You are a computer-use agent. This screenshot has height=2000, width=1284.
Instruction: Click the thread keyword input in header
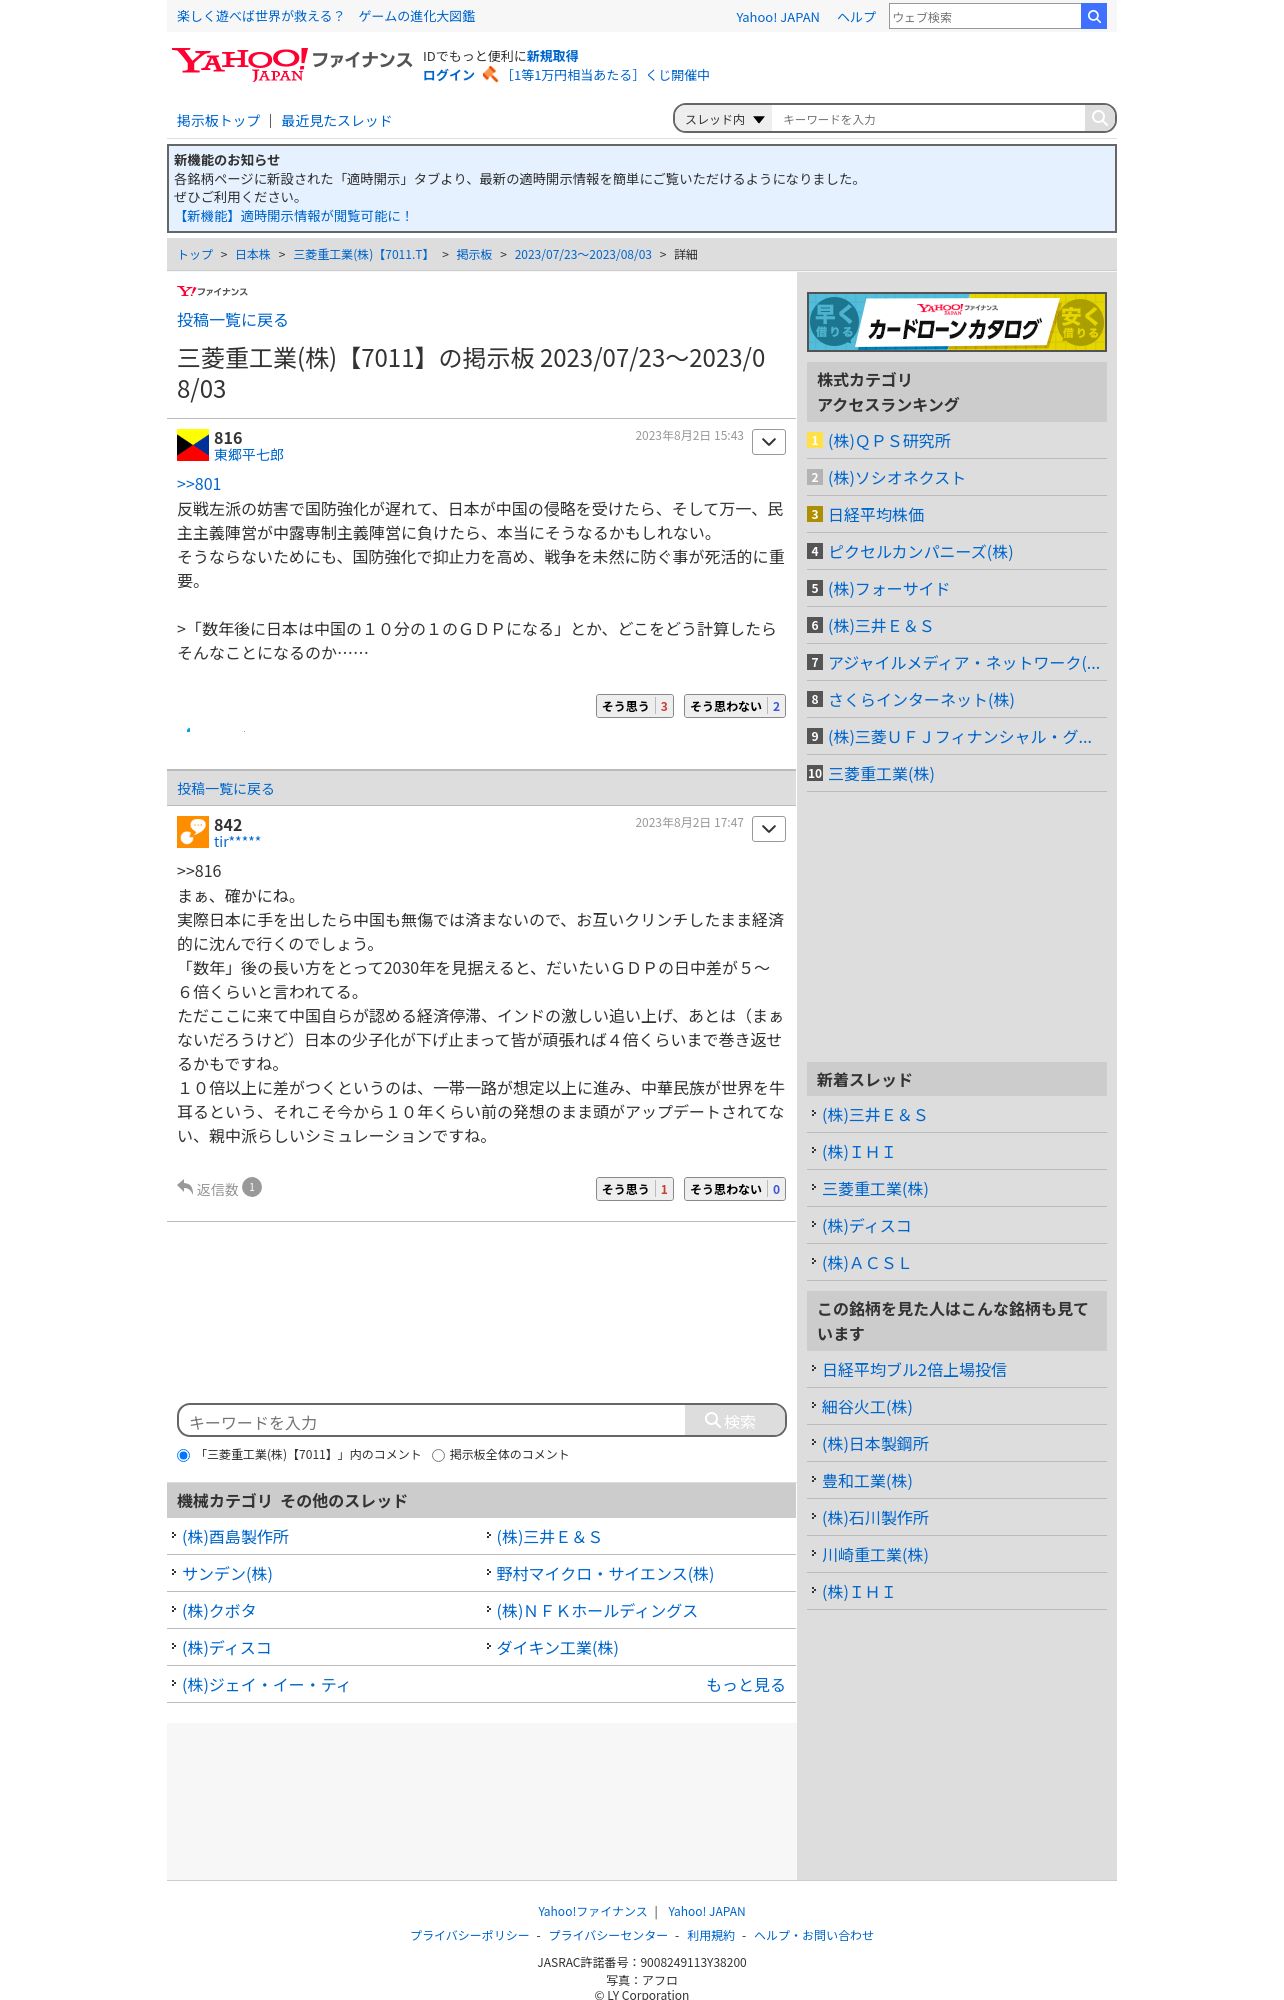coord(929,119)
